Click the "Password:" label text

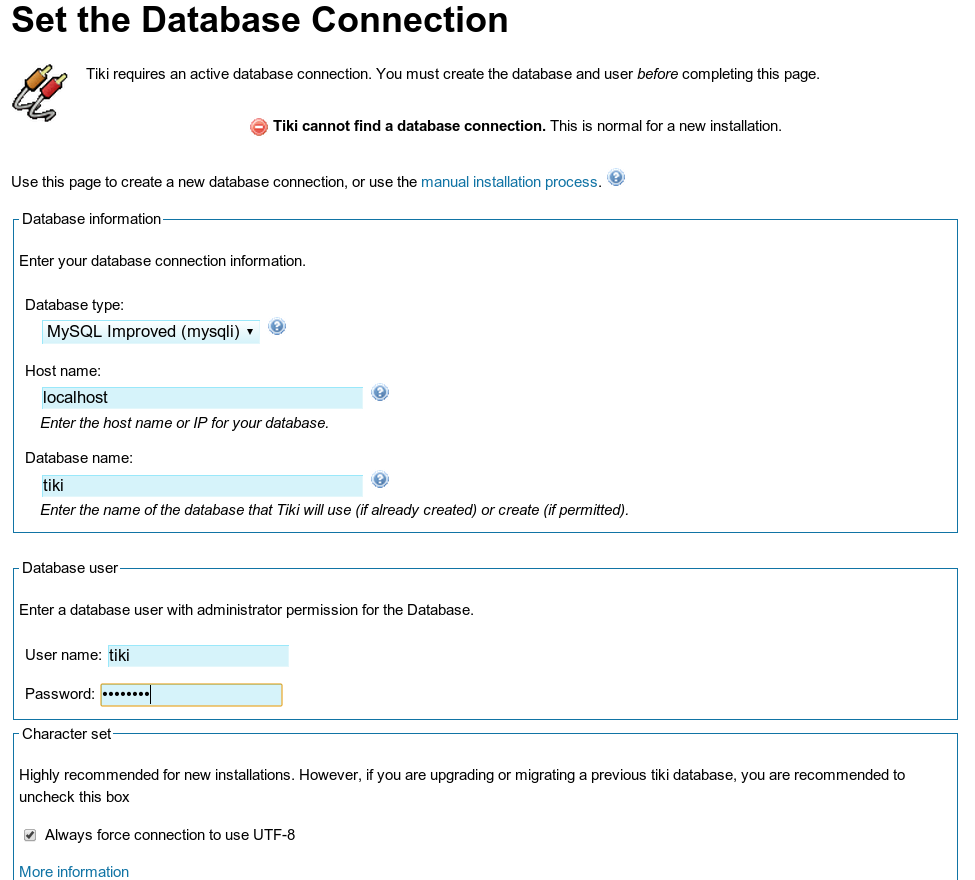[x=60, y=695]
